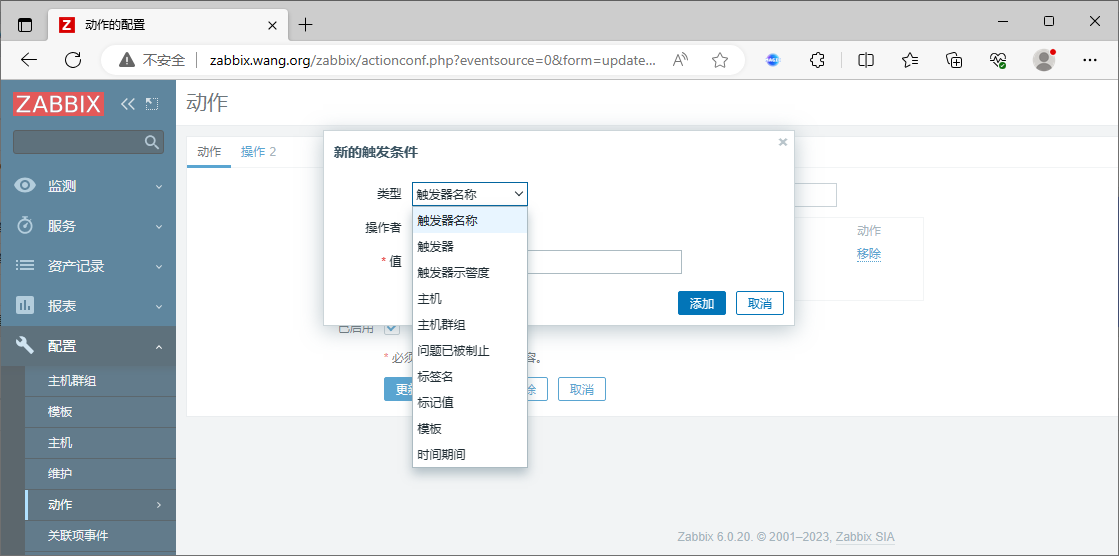Viewport: 1119px width, 556px height.
Task: Expand the 报表 menu chevron
Action: point(158,306)
